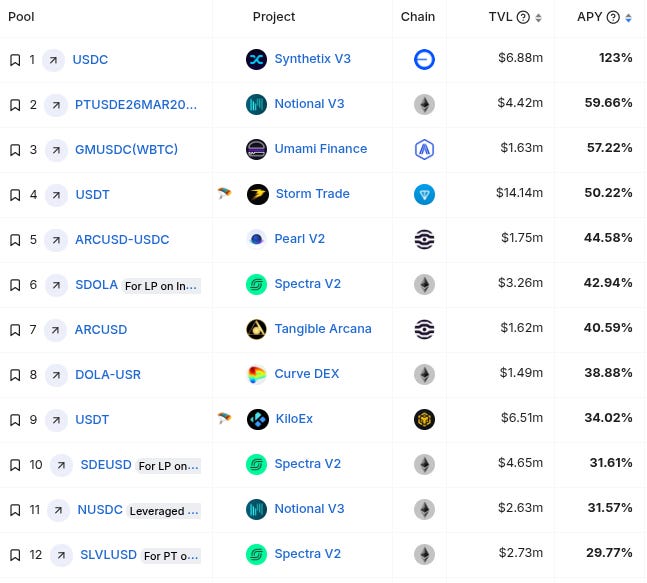Image resolution: width=647 pixels, height=583 pixels.
Task: Bookmark the SDOLA pool row
Action: pyautogui.click(x=15, y=285)
